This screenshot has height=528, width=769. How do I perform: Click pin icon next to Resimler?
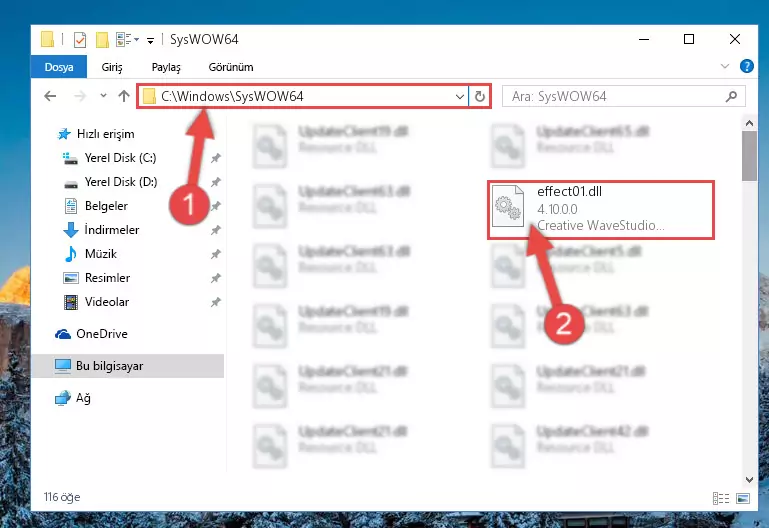pyautogui.click(x=215, y=278)
